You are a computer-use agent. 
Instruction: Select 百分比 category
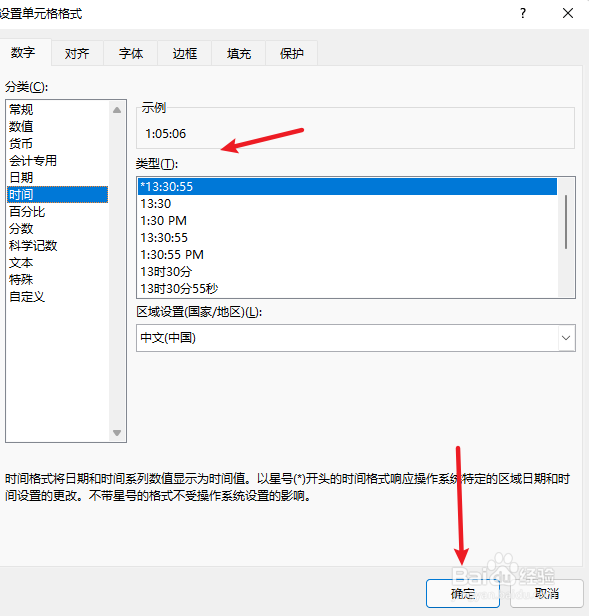click(57, 212)
